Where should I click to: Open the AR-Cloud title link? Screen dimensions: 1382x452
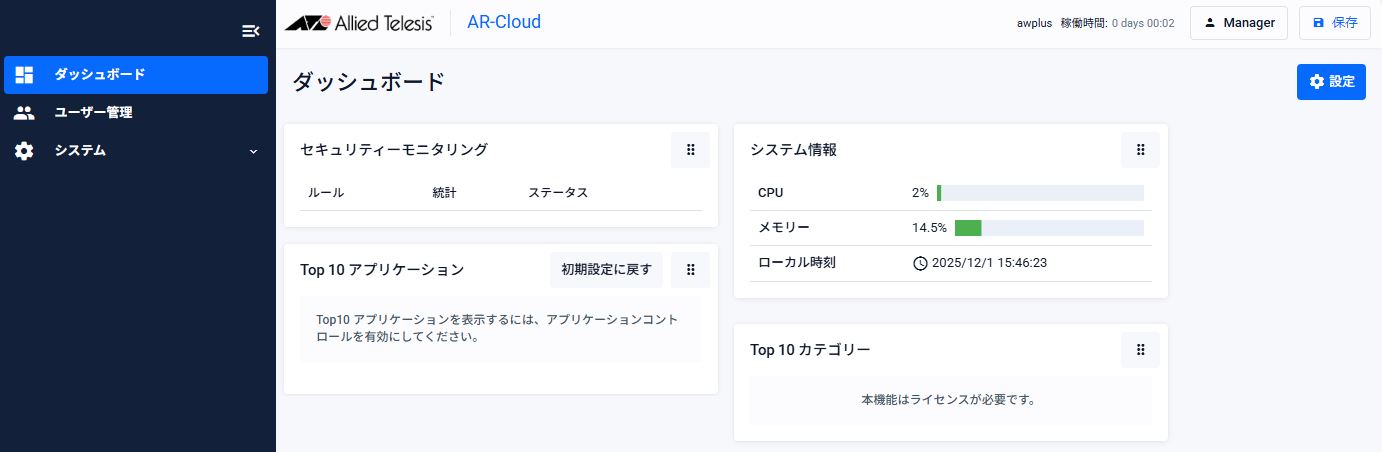[504, 22]
